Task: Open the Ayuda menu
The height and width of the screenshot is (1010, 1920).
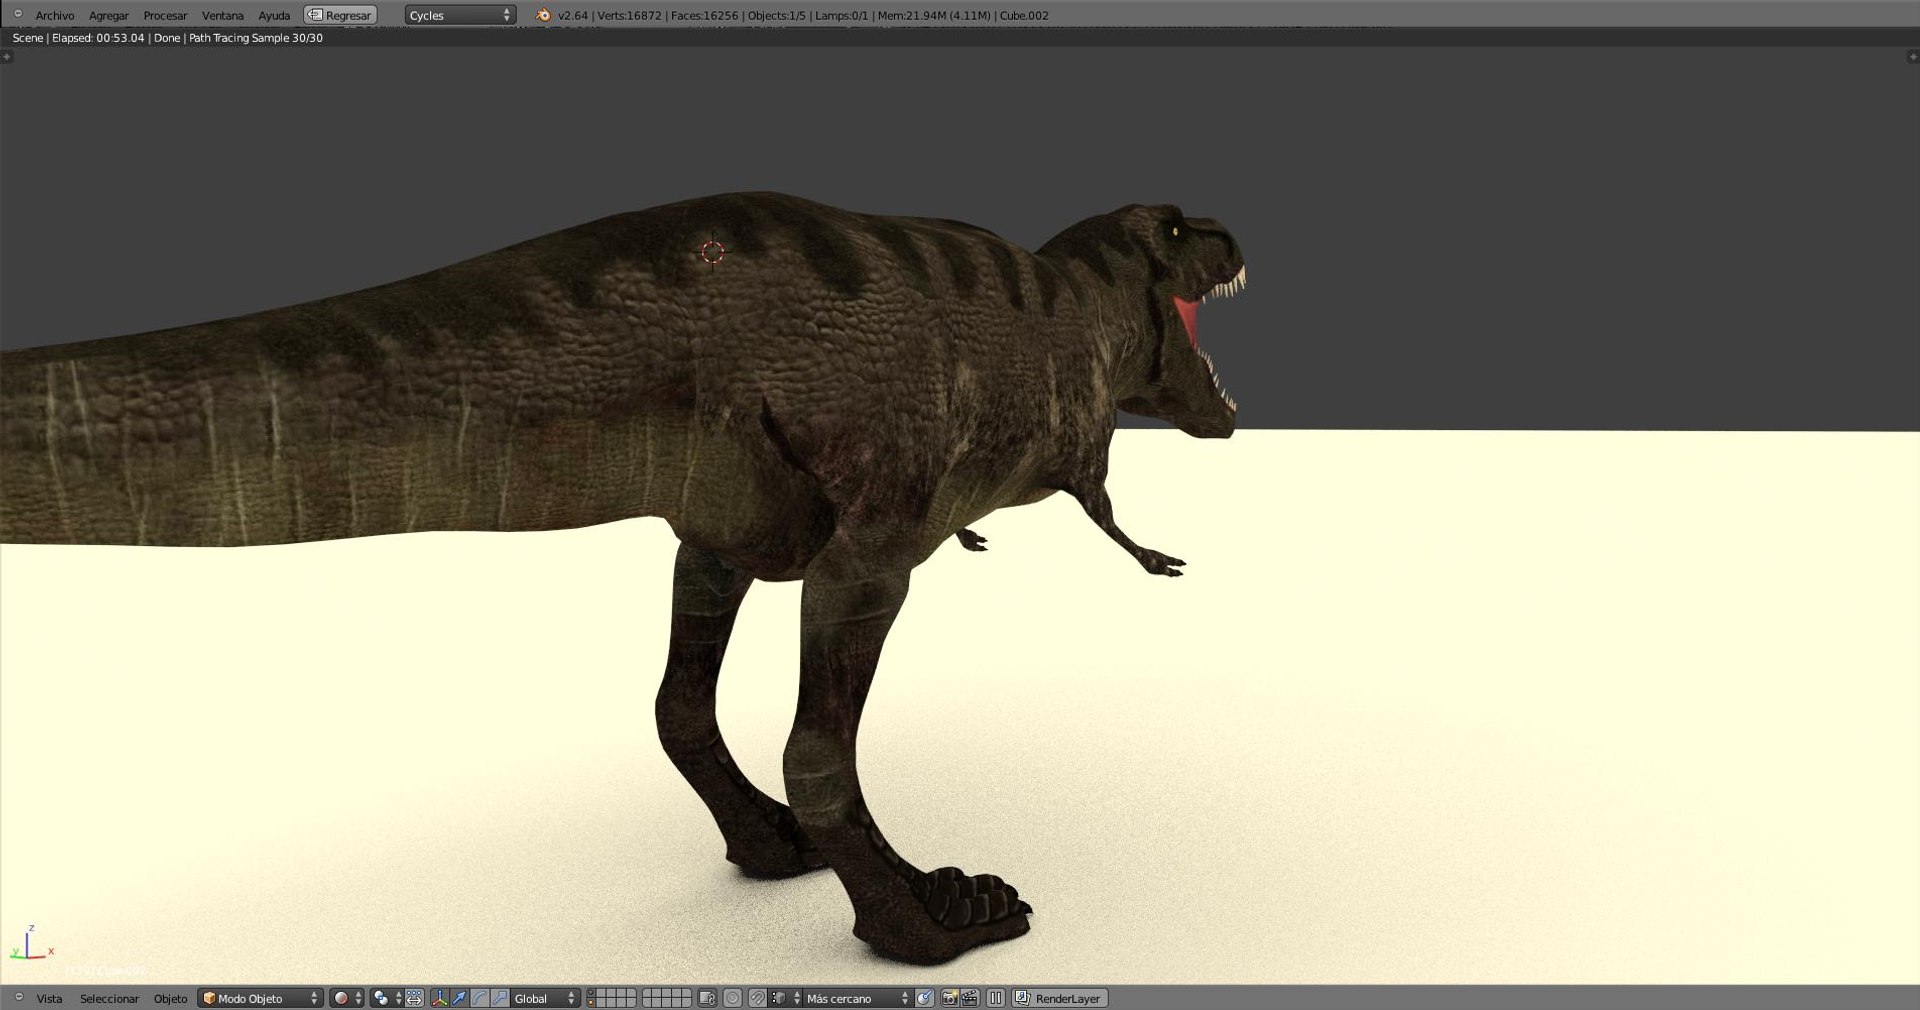Action: click(x=274, y=15)
